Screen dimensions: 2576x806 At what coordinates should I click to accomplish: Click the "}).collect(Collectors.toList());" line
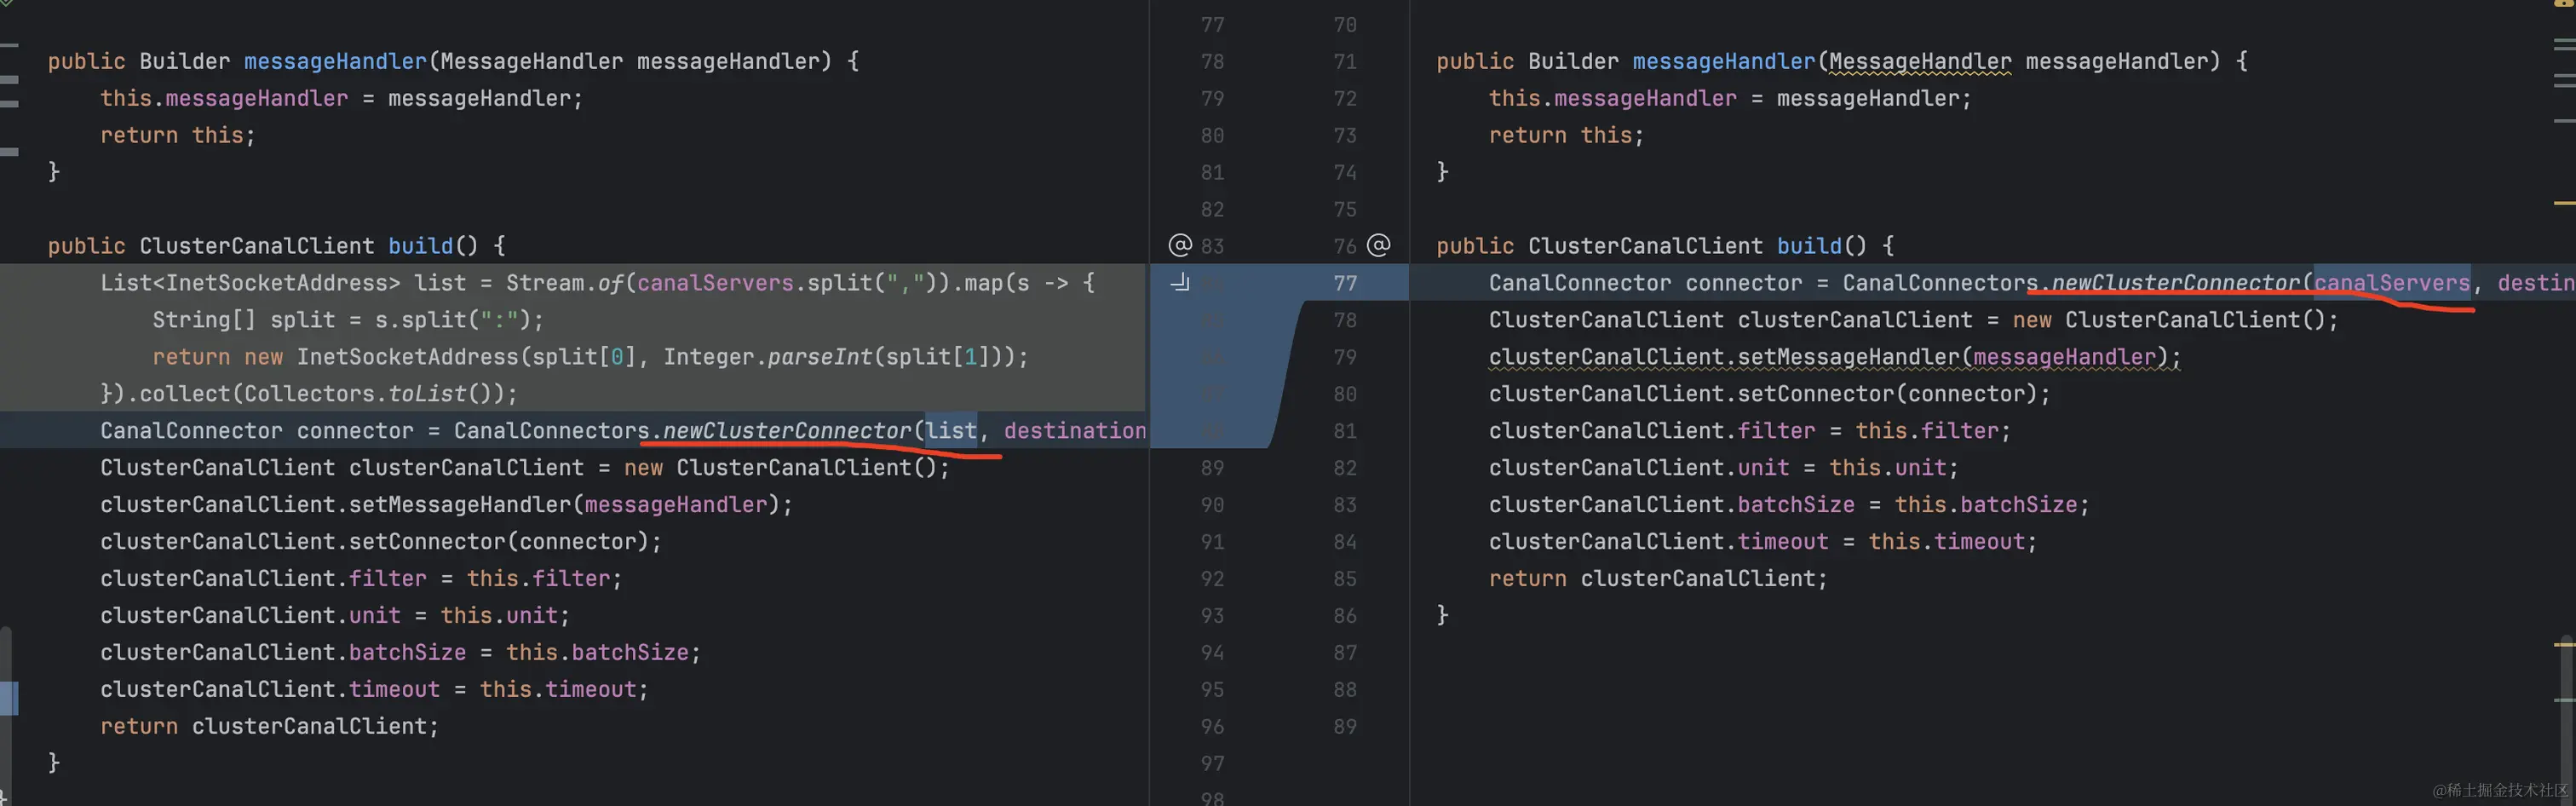pos(309,394)
